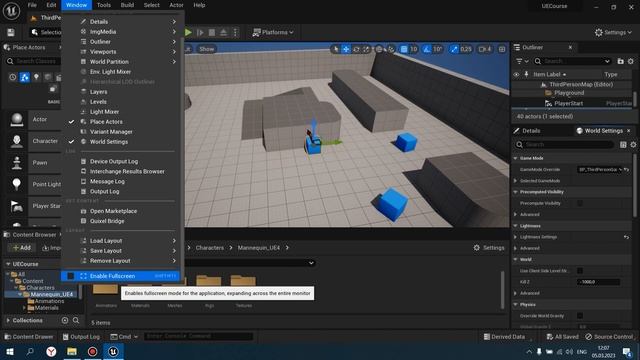The image size is (640, 360).
Task: Click the Stop simulation button
Action: click(212, 32)
